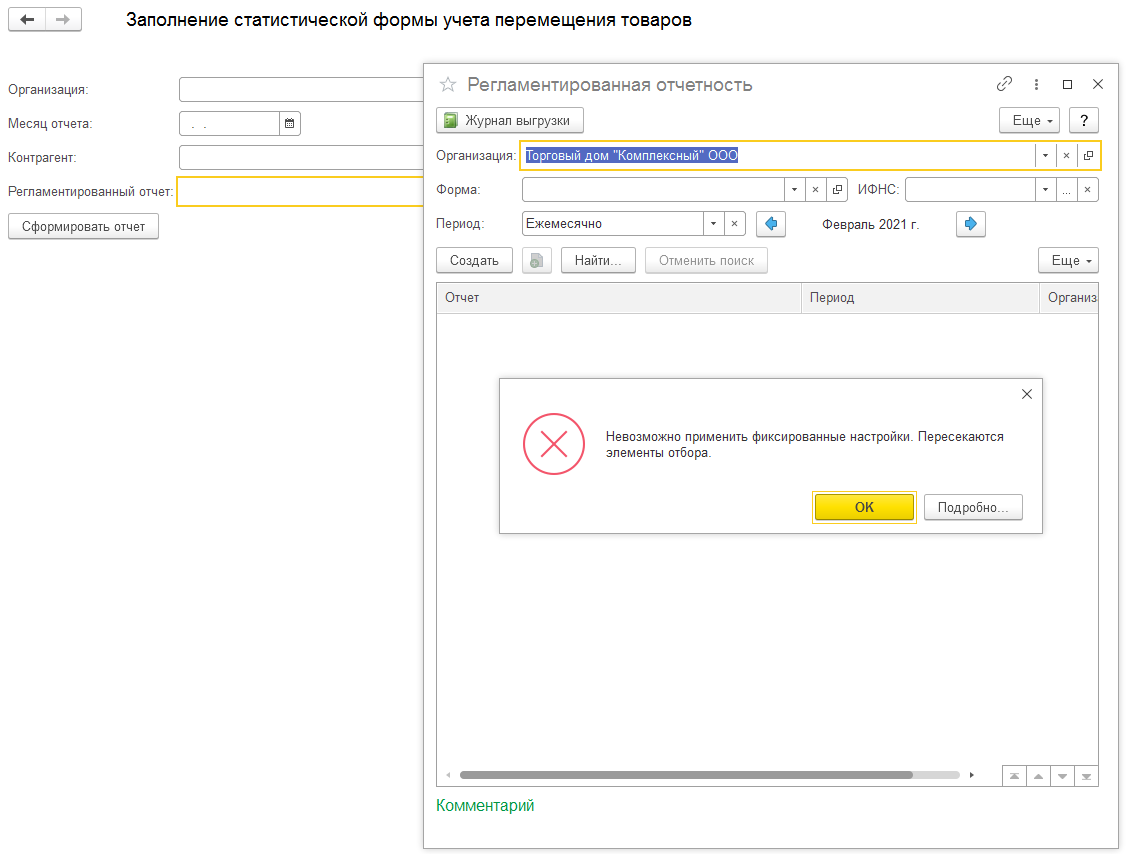
Task: Click the horizontal scrollbar right arrow
Action: (x=972, y=775)
